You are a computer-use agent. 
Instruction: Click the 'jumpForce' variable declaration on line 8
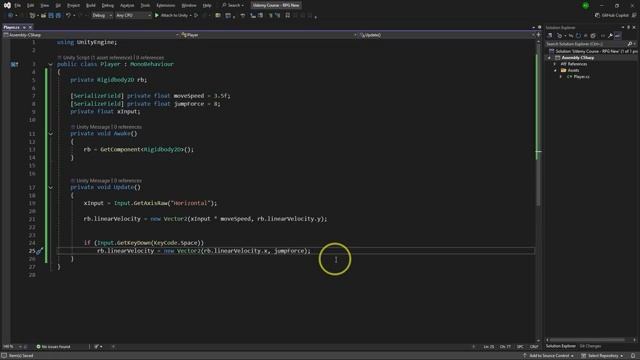pos(189,104)
